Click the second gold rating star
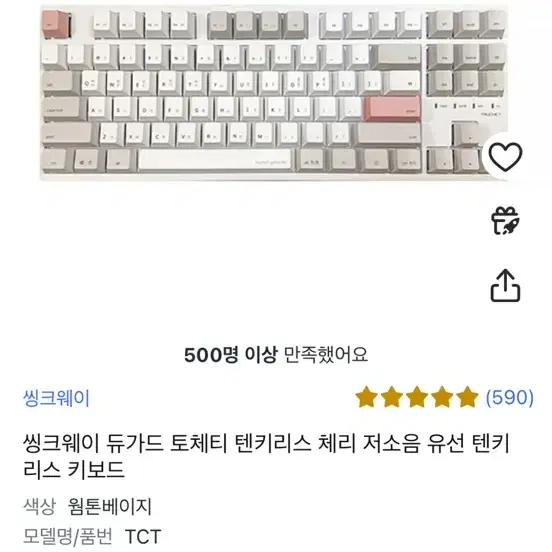The image size is (552, 552). click(391, 397)
